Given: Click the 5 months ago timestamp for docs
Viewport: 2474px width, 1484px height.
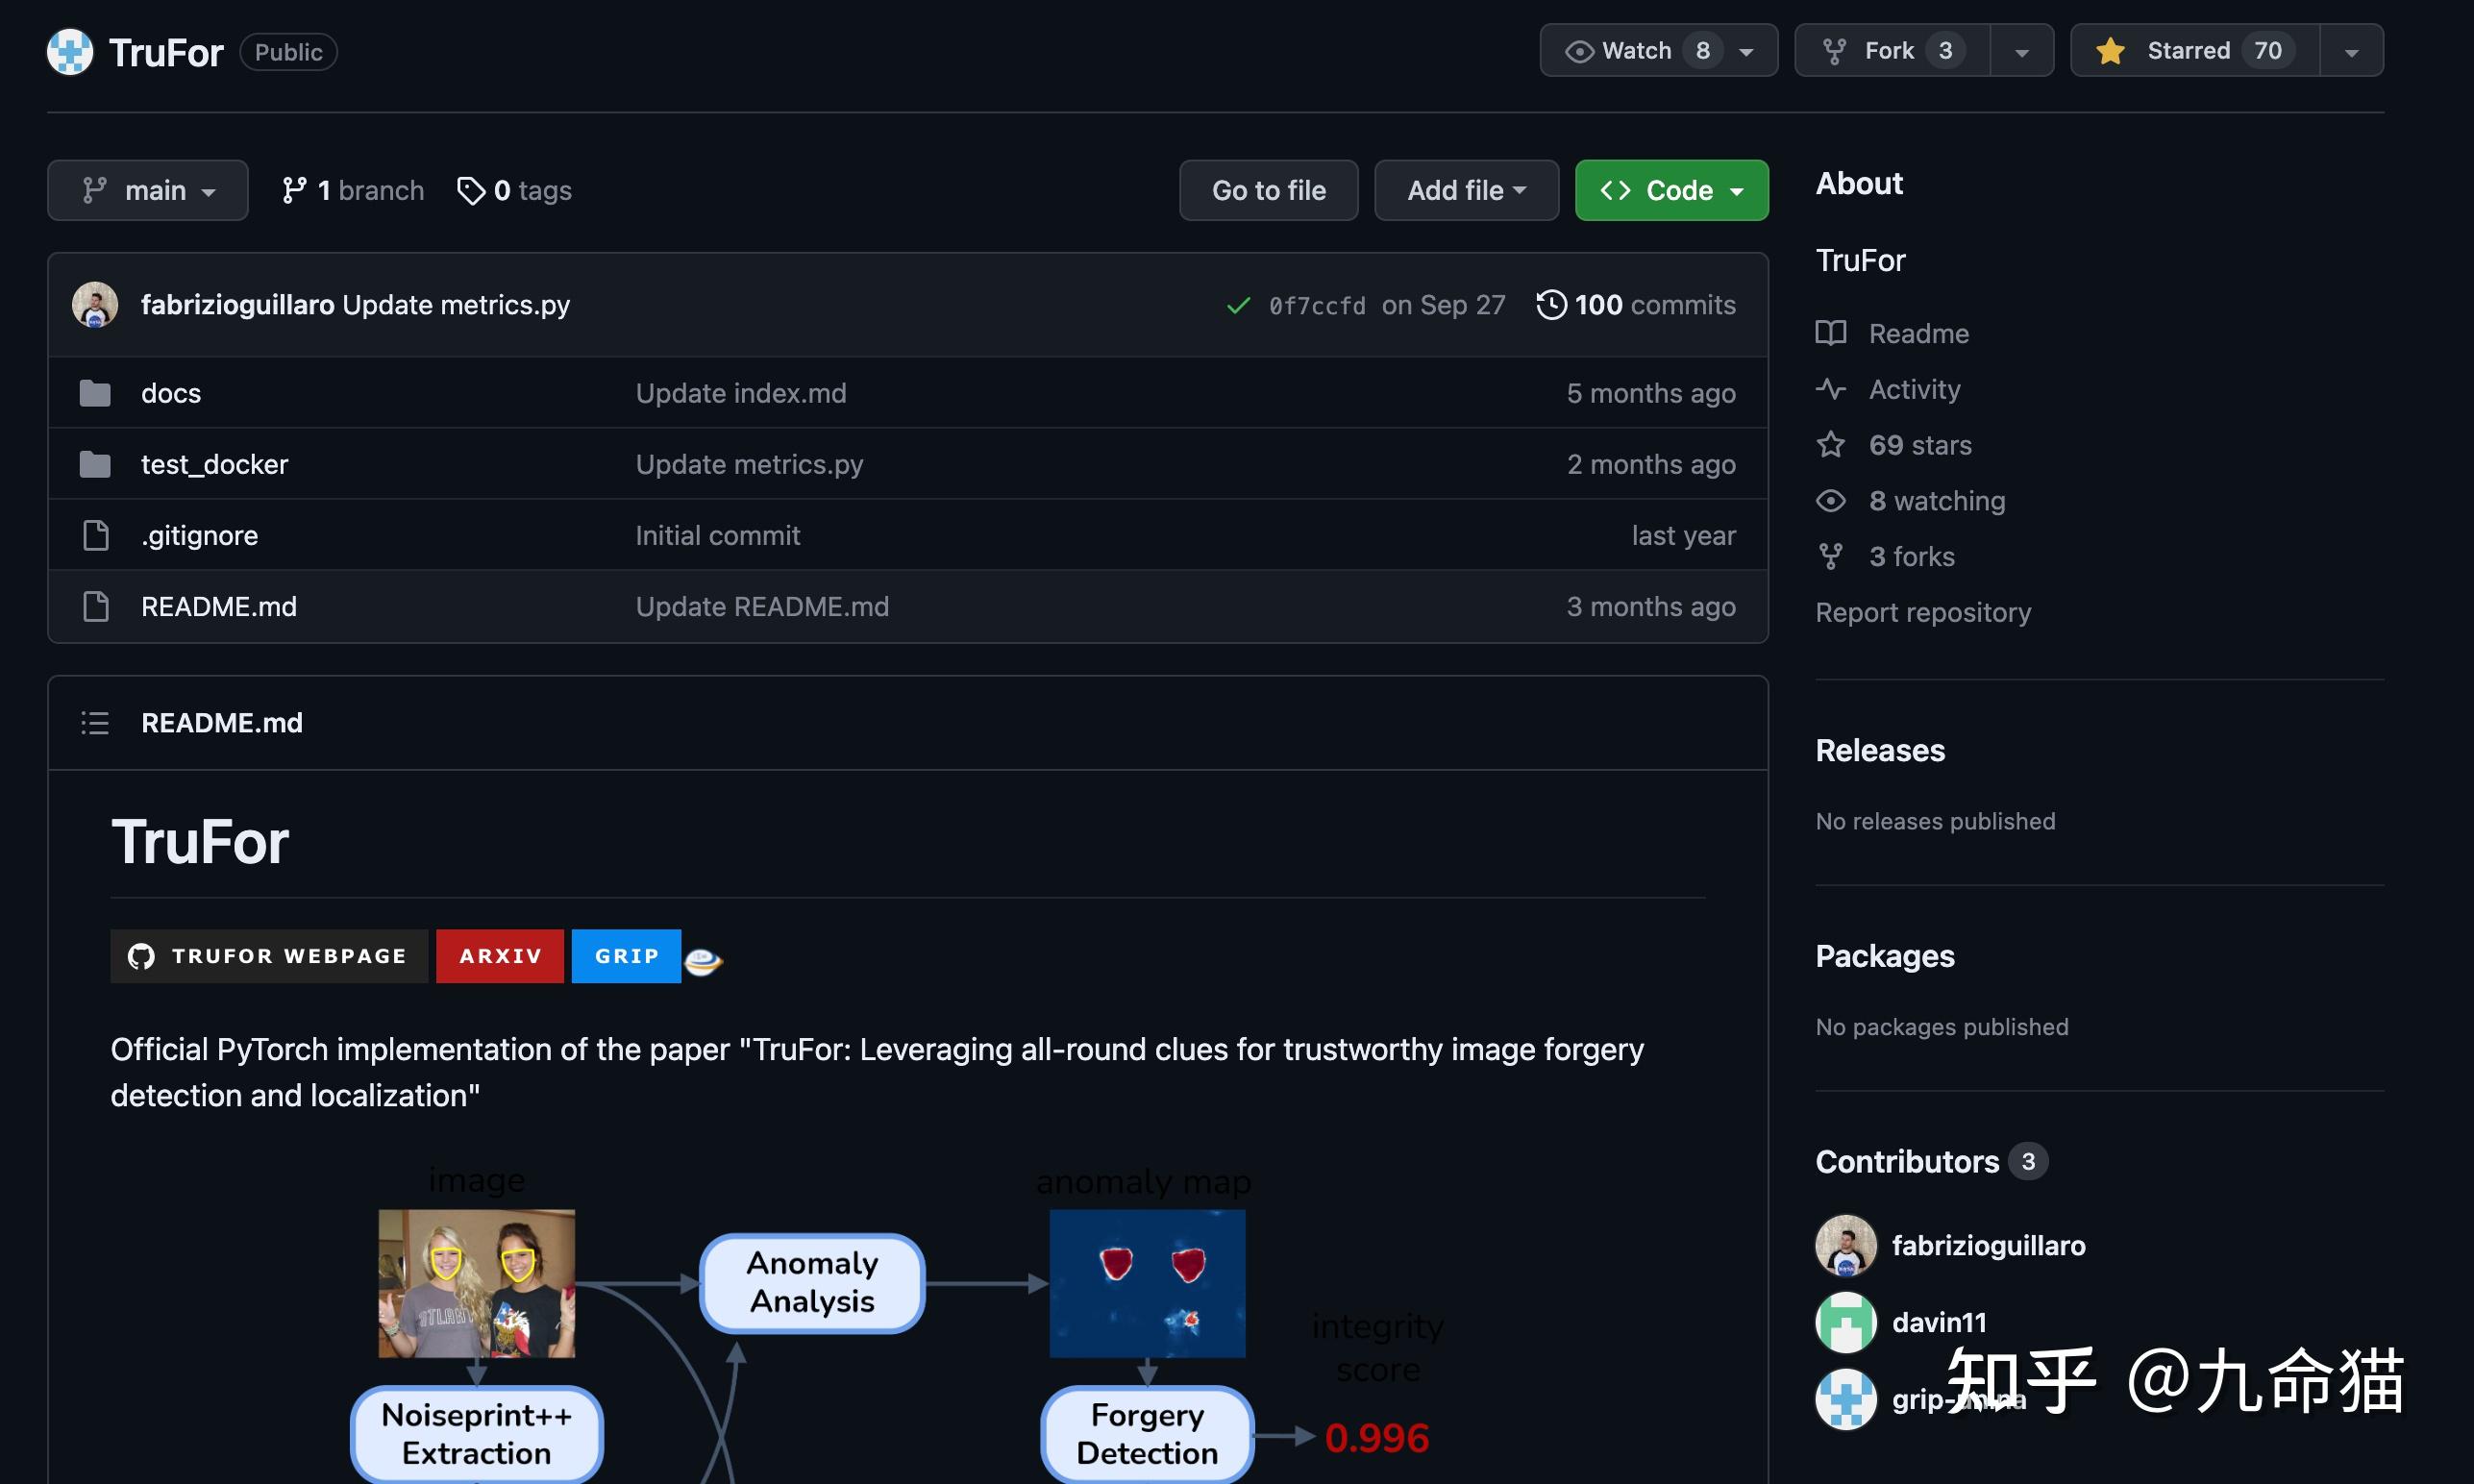Looking at the screenshot, I should (x=1651, y=393).
